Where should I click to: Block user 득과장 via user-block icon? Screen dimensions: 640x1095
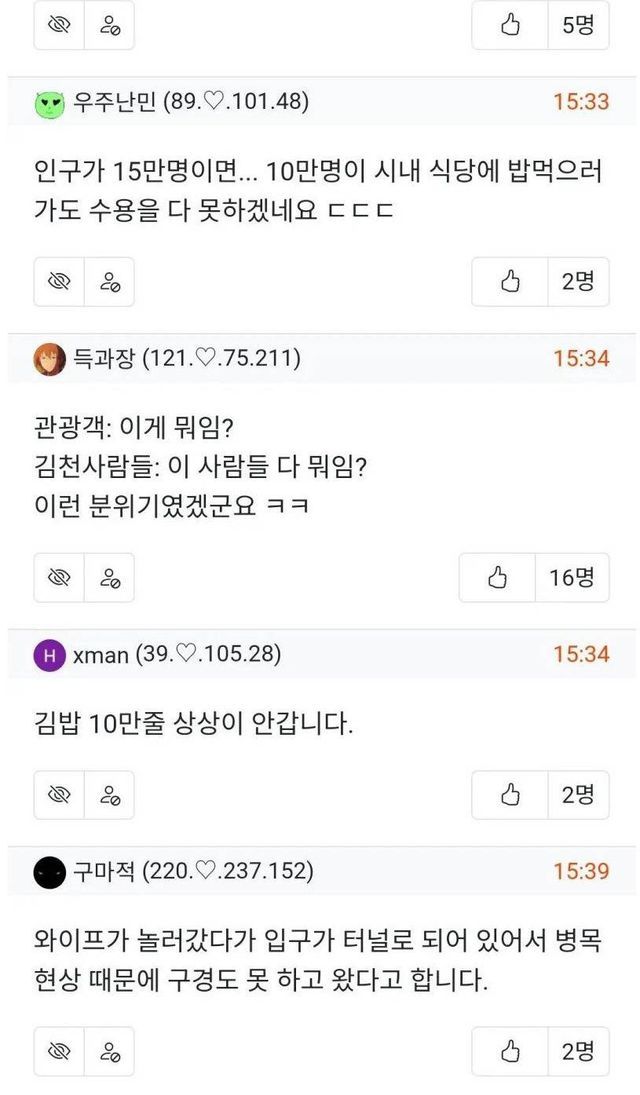(x=109, y=578)
